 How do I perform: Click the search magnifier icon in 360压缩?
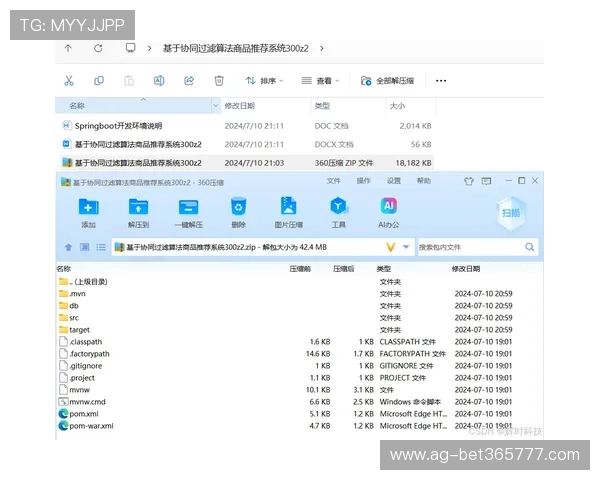tap(530, 247)
